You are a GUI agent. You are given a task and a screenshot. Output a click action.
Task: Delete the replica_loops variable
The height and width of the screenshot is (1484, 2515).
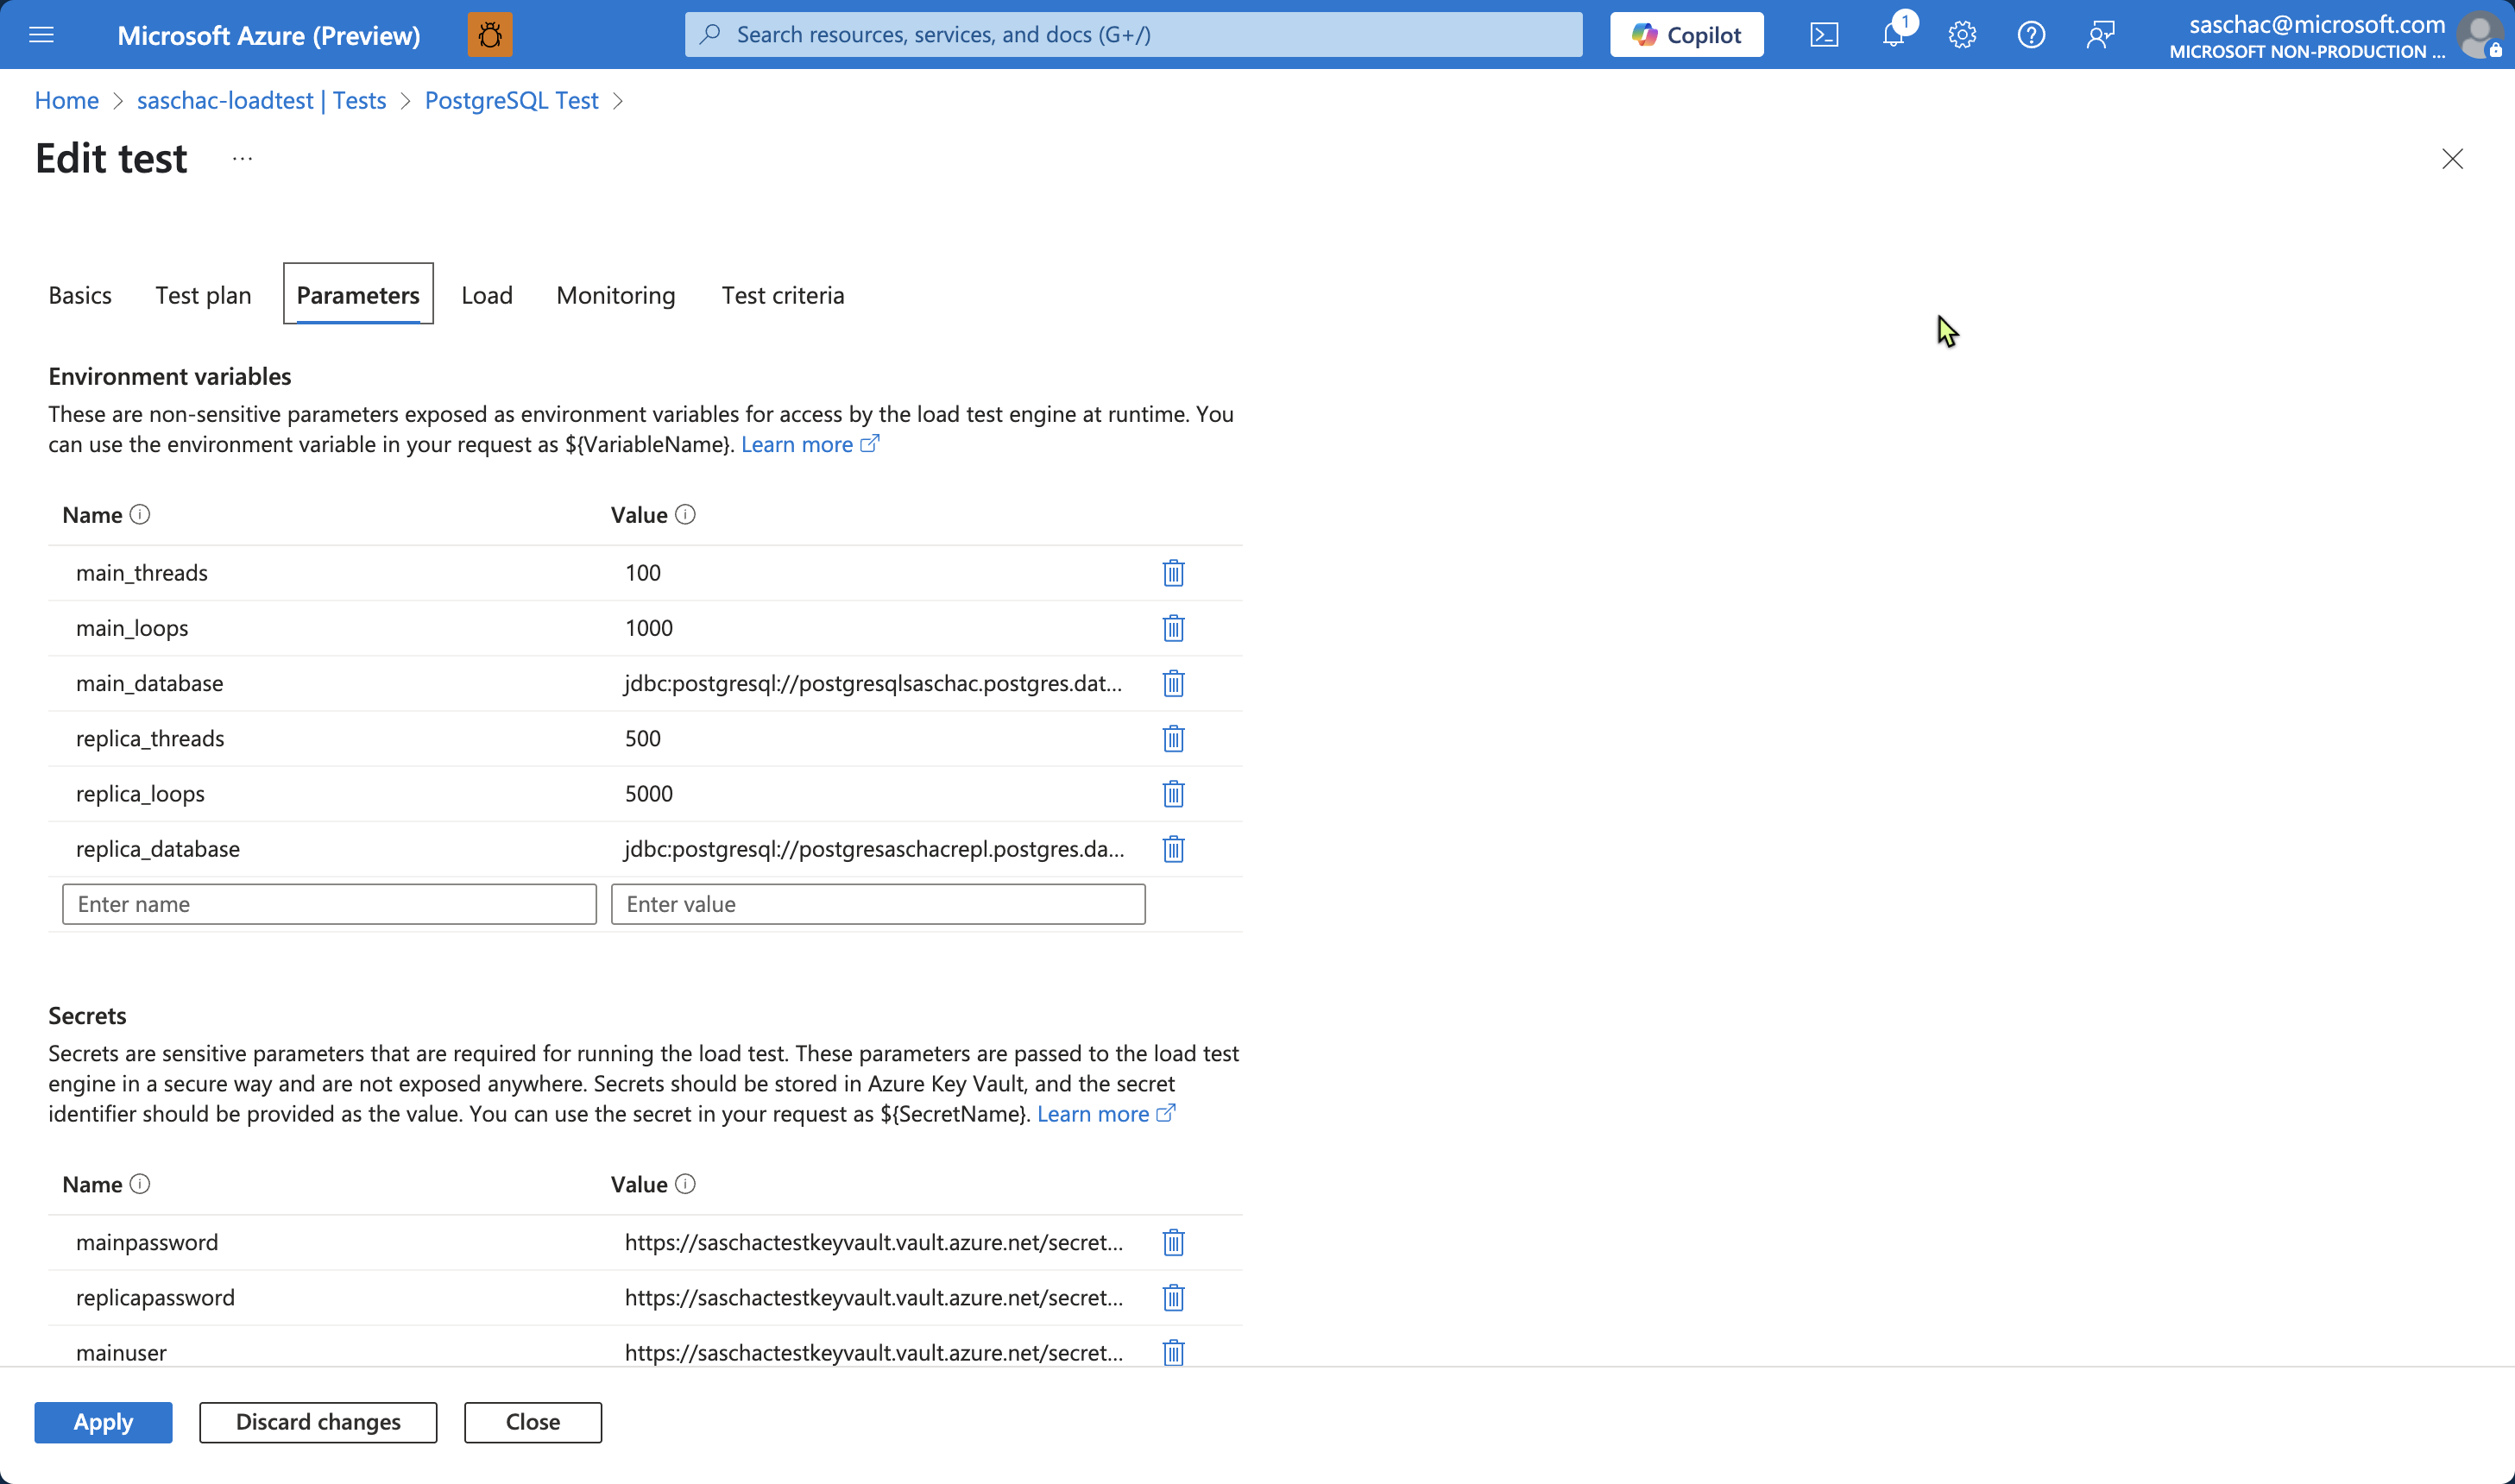coord(1173,793)
